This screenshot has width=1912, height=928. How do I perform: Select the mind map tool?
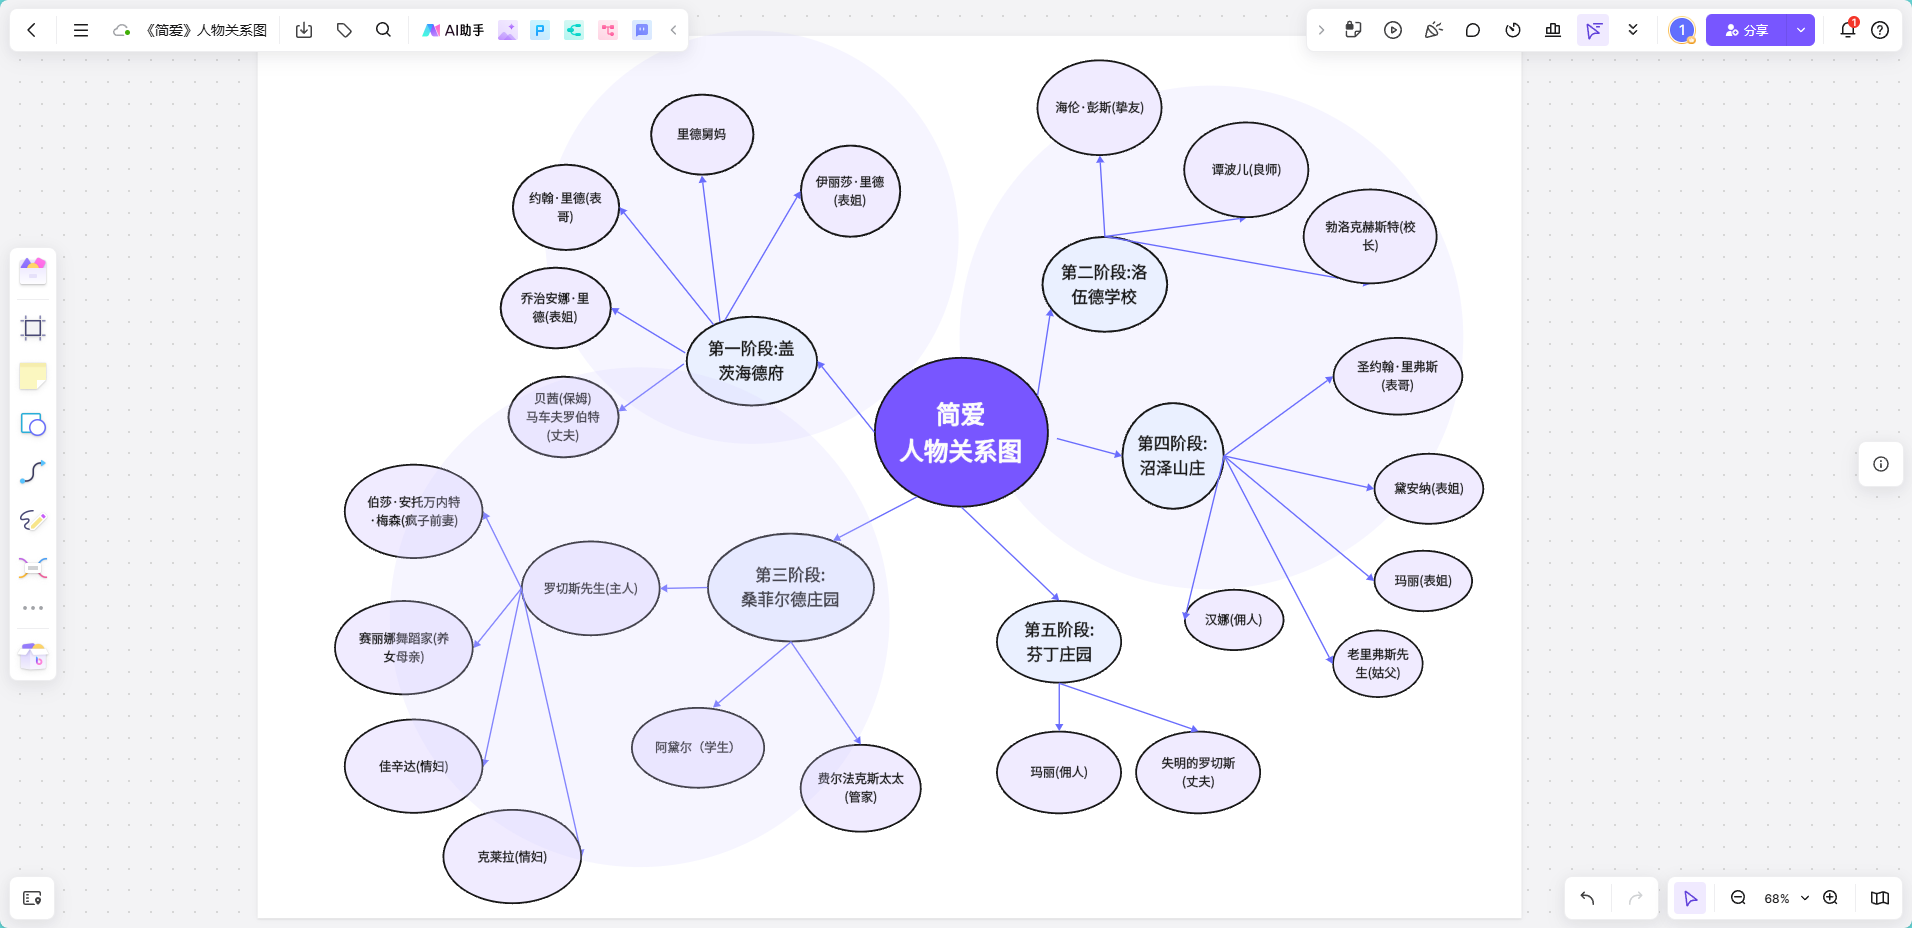tap(33, 568)
